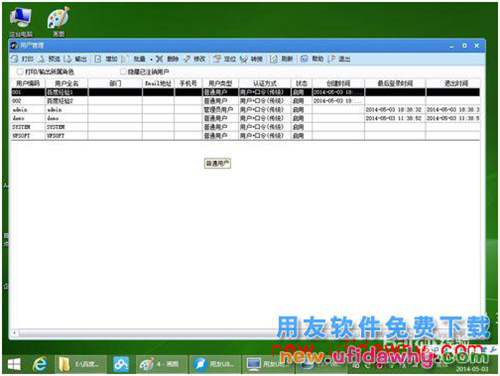Click the 用户类型 column header
Image resolution: width=500 pixels, height=376 pixels.
220,83
